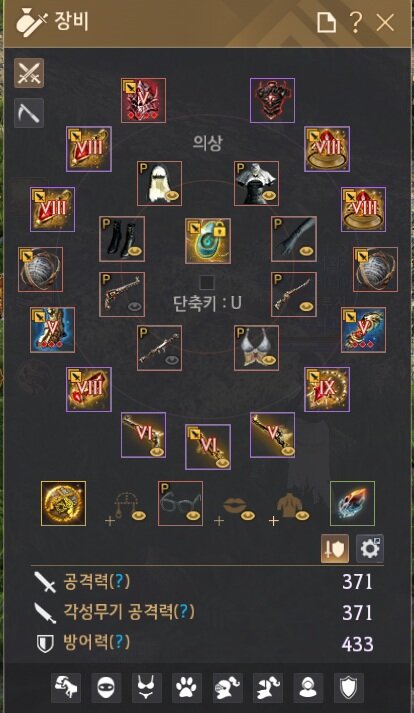This screenshot has height=713, width=414.
Task: Switch to the scythe life gear tab
Action: [x=29, y=113]
